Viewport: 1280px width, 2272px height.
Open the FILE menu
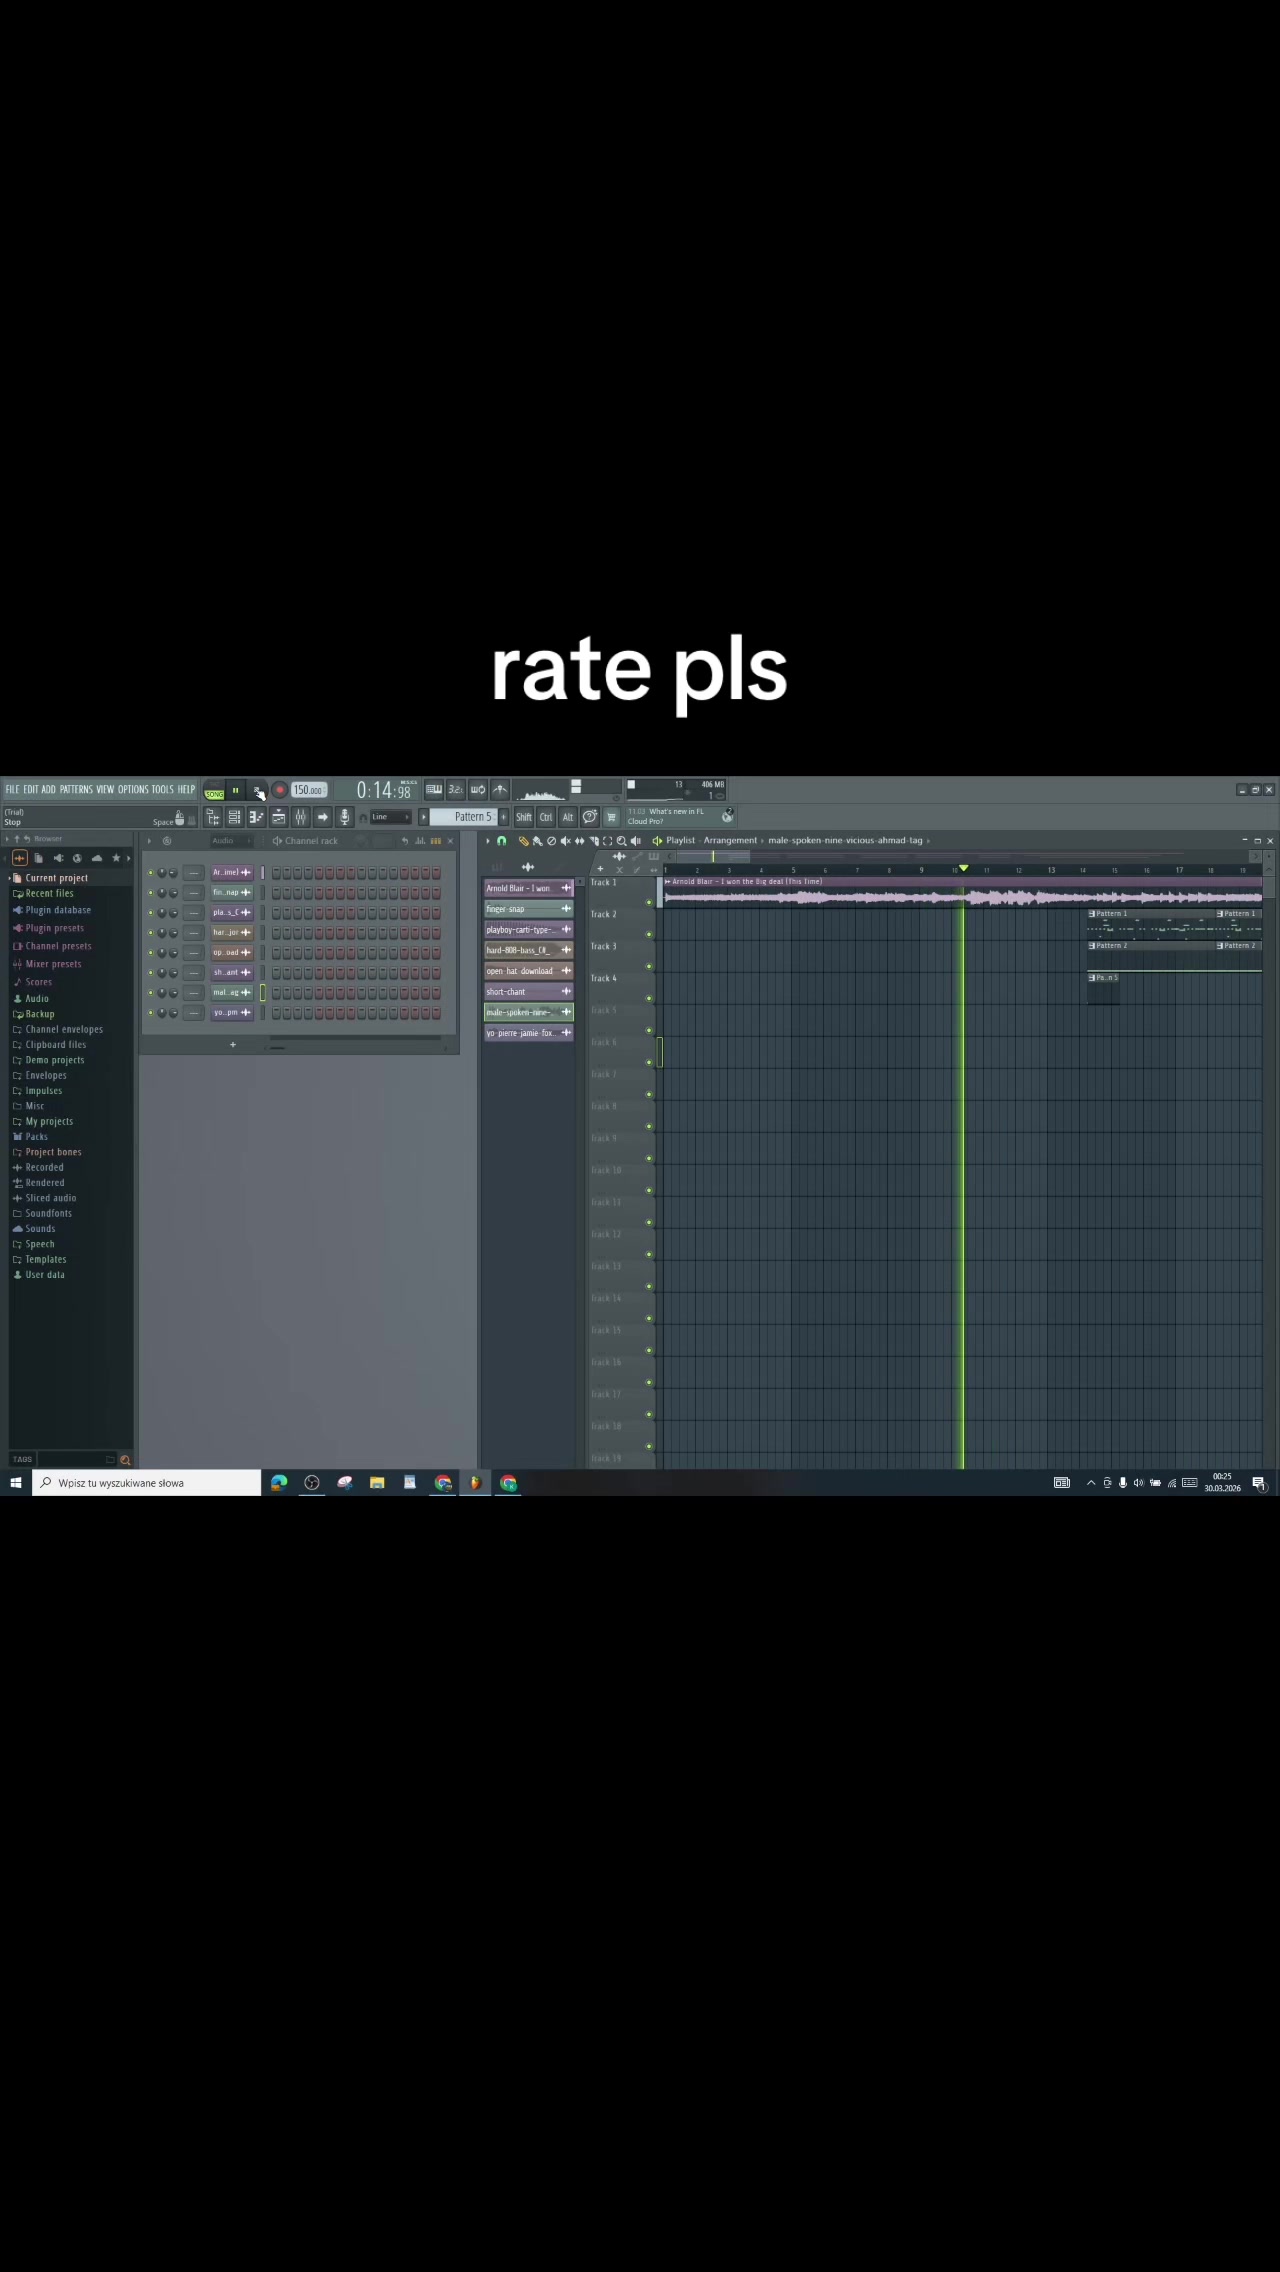[x=12, y=790]
